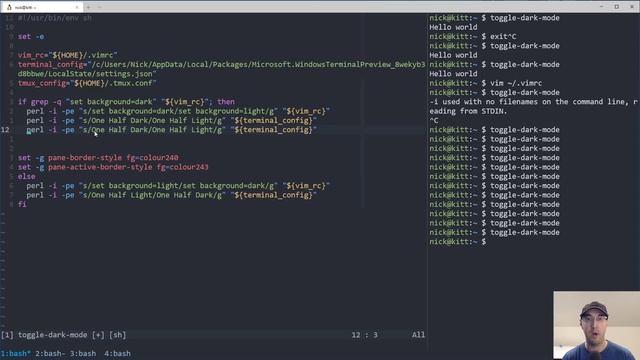Click the wrapped text d8bbwe/LocalState/settings.json
This screenshot has width=640, height=360.
[x=87, y=74]
